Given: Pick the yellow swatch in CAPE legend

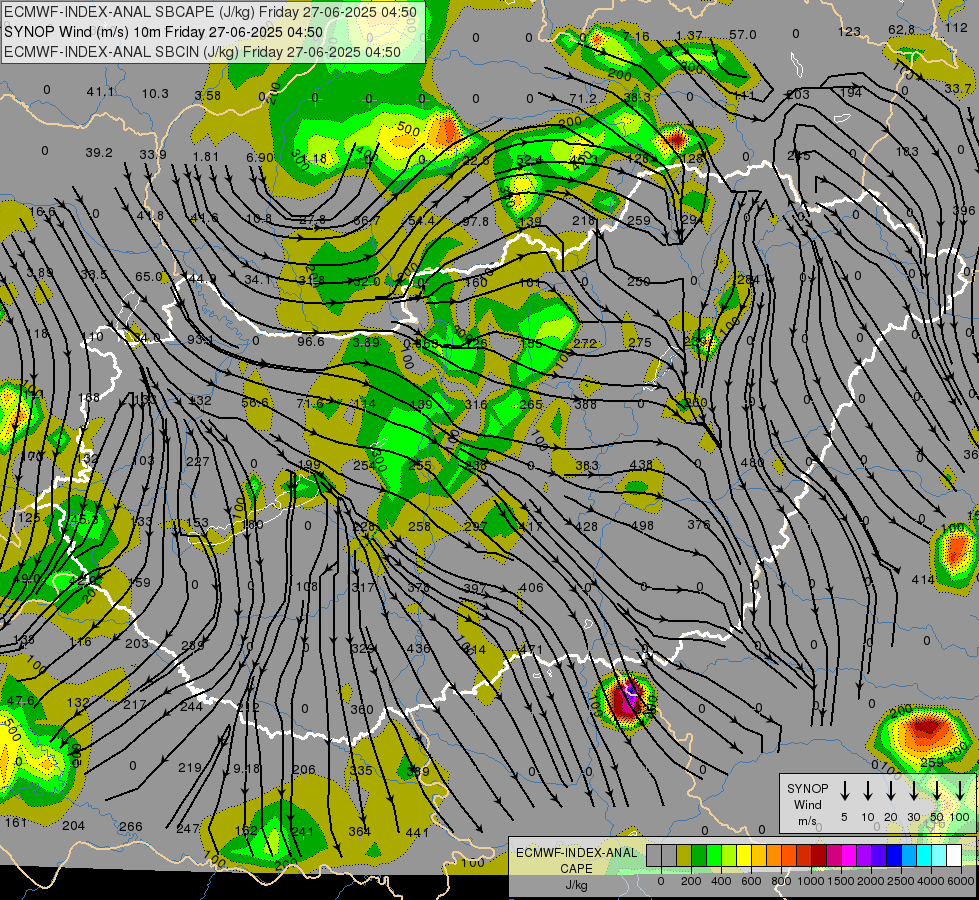Looking at the screenshot, I should tap(744, 856).
